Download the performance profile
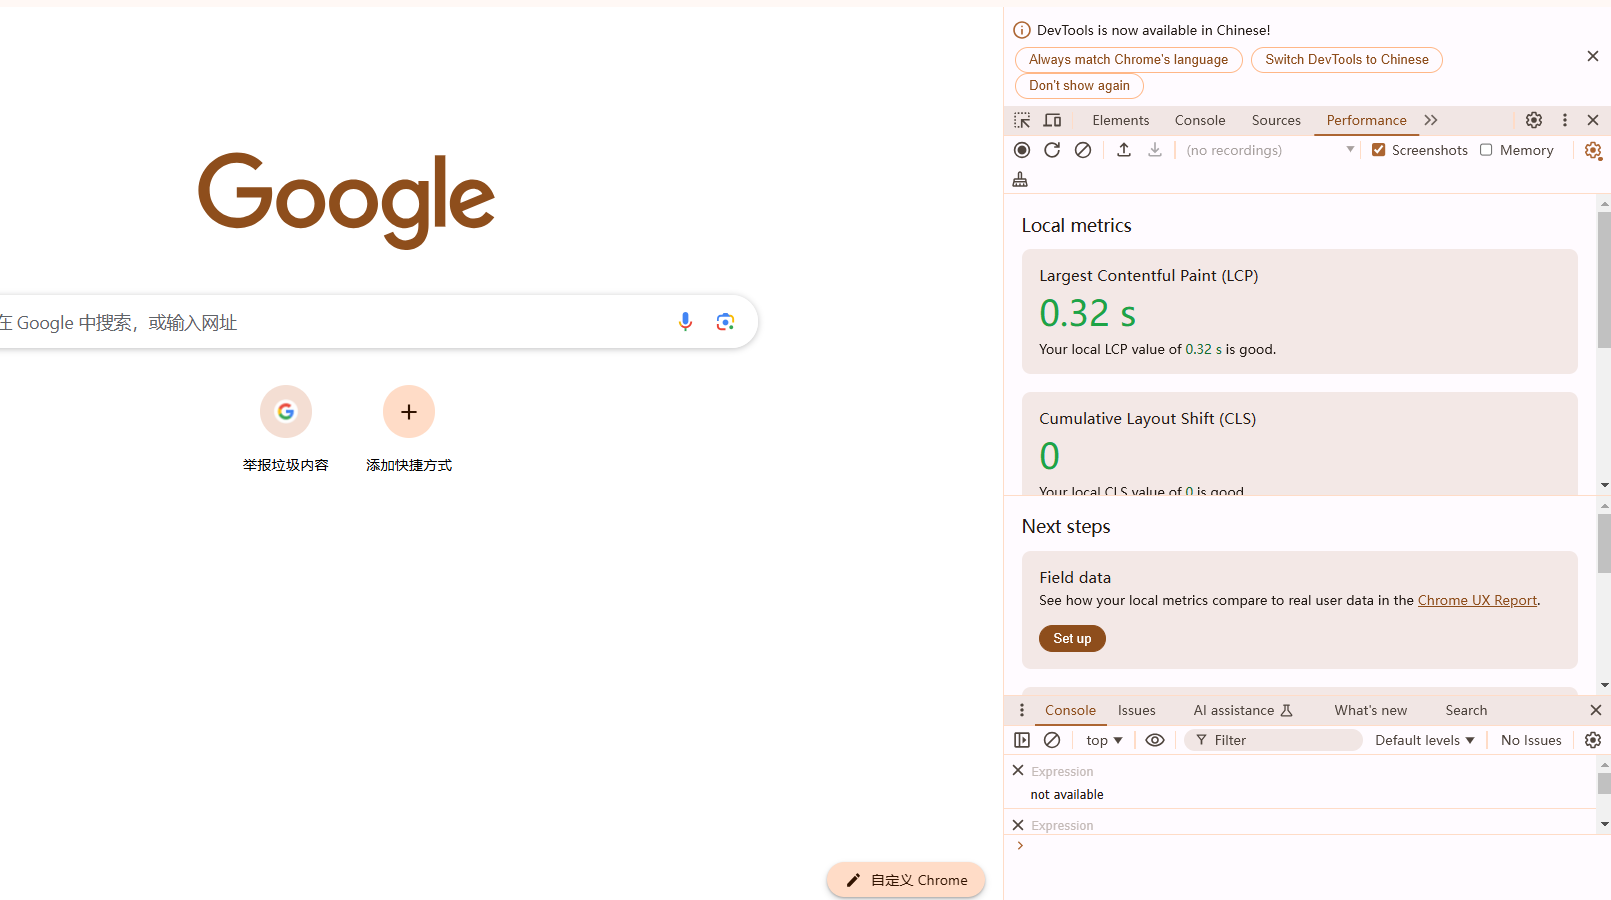Viewport: 1611px width, 900px height. [x=1155, y=150]
